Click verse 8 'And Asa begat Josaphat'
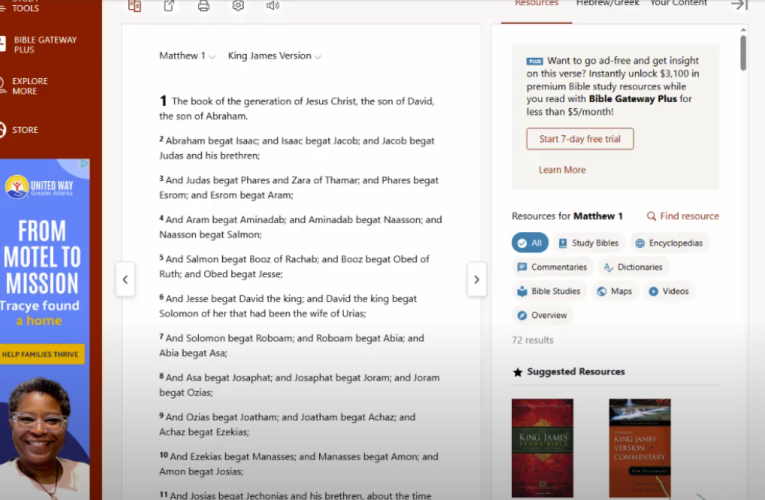765x500 pixels. coord(300,385)
